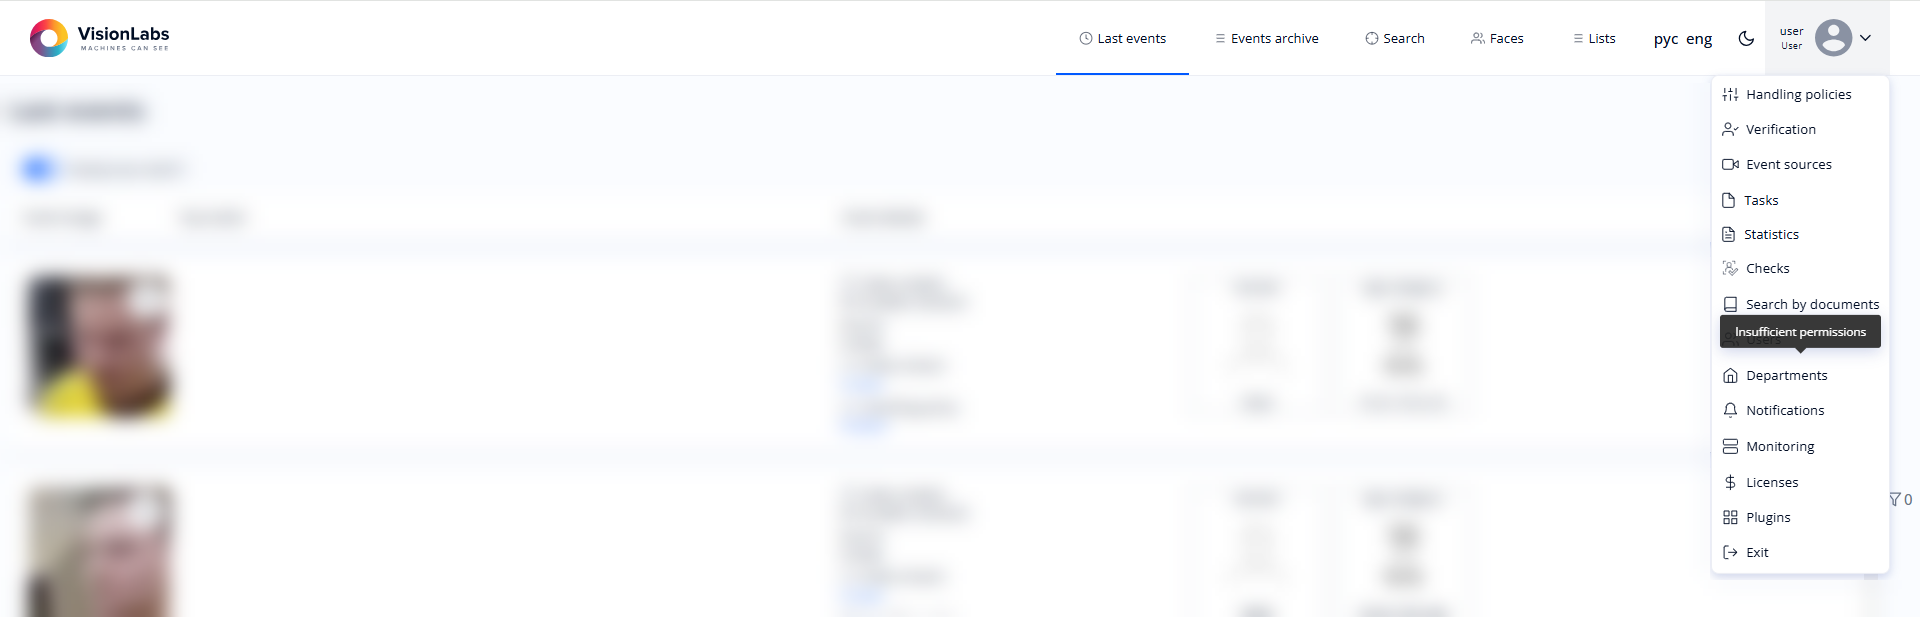1920x617 pixels.
Task: Click the Notifications bell icon
Action: (x=1730, y=410)
